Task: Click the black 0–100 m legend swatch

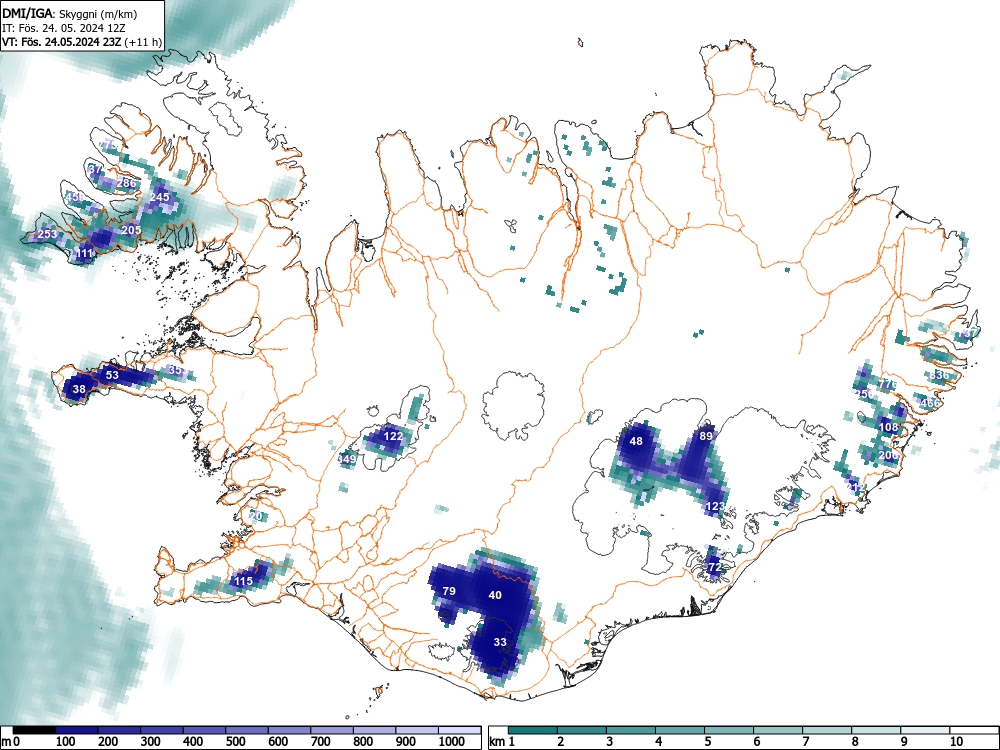Action: [34, 730]
